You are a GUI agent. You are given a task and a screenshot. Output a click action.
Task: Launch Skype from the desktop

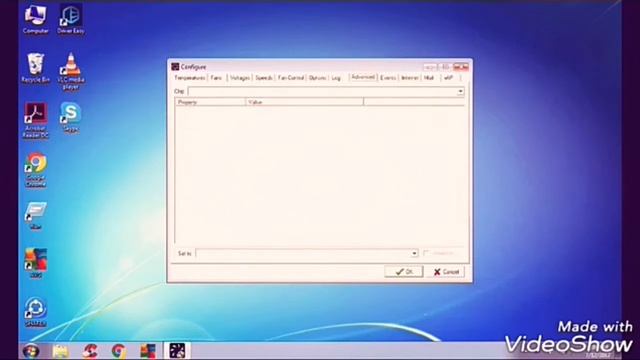tap(71, 117)
